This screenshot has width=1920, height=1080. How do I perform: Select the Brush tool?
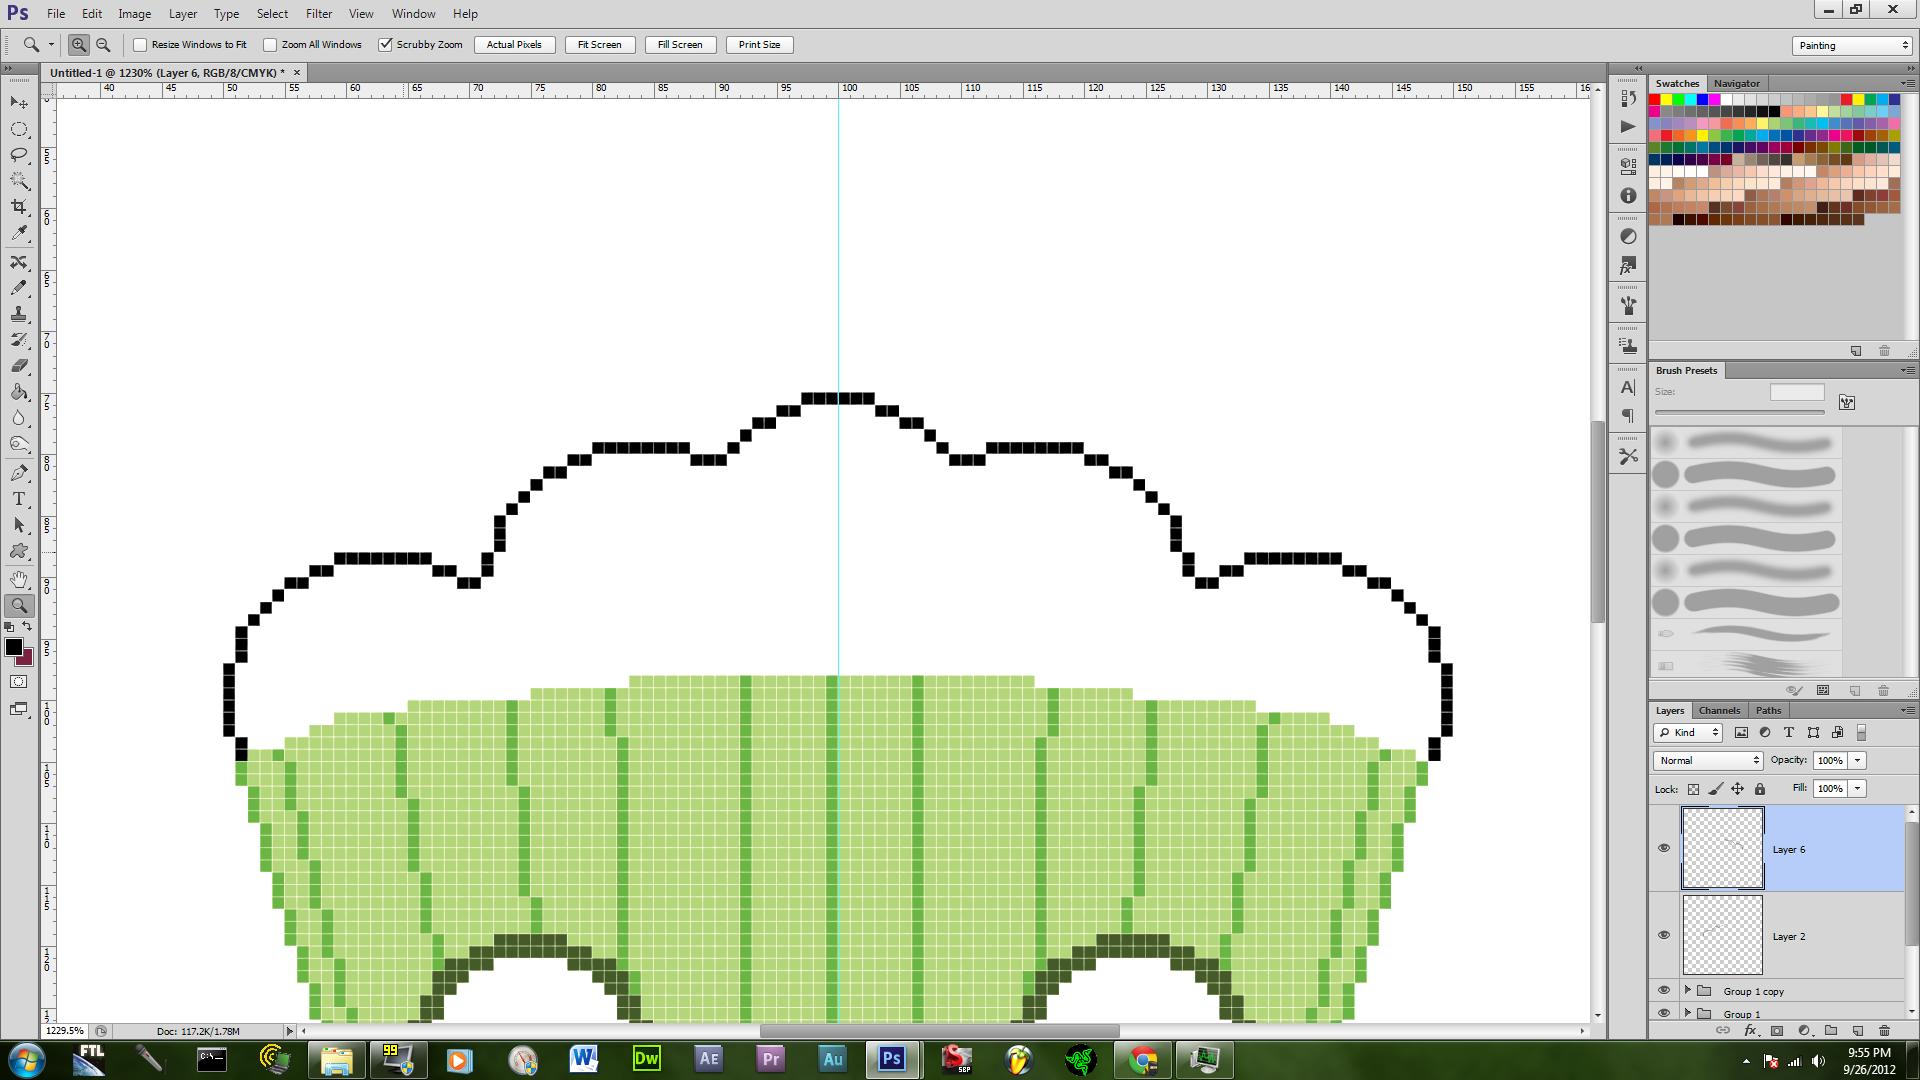[19, 288]
